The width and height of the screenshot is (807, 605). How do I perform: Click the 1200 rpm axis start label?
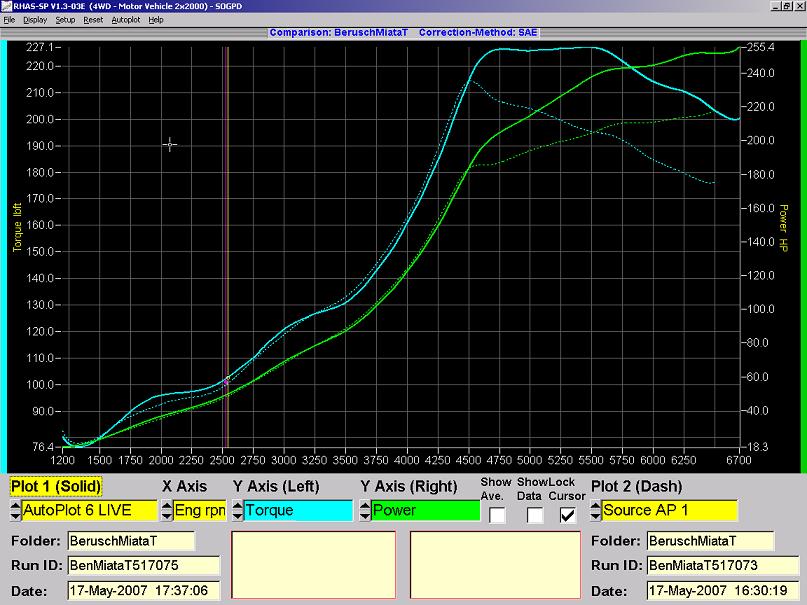tap(63, 460)
